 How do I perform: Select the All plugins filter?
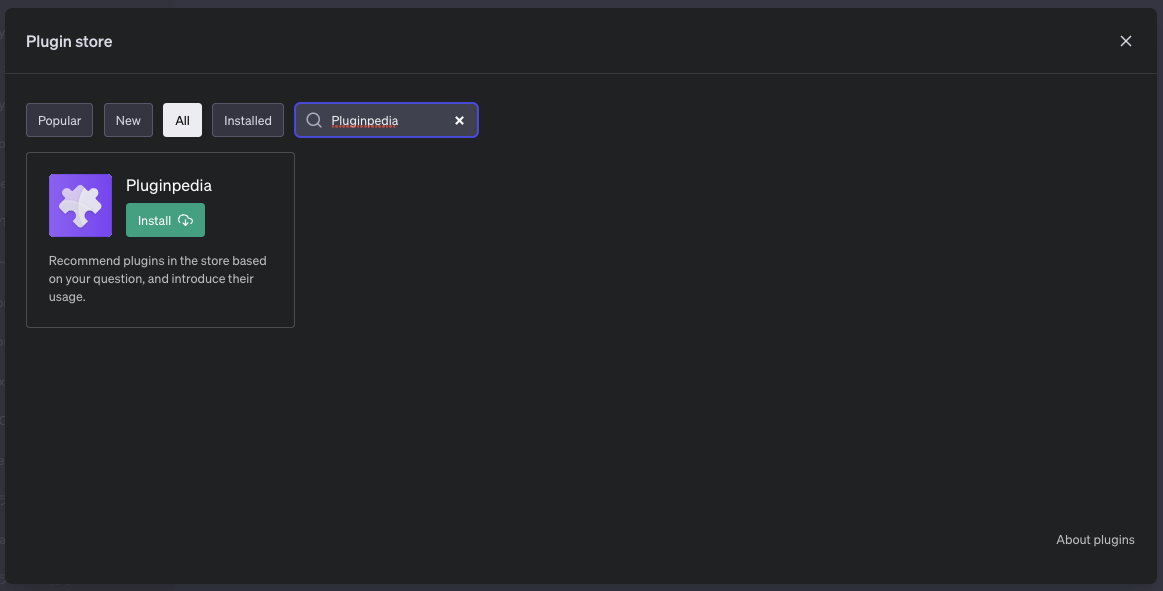pos(182,120)
